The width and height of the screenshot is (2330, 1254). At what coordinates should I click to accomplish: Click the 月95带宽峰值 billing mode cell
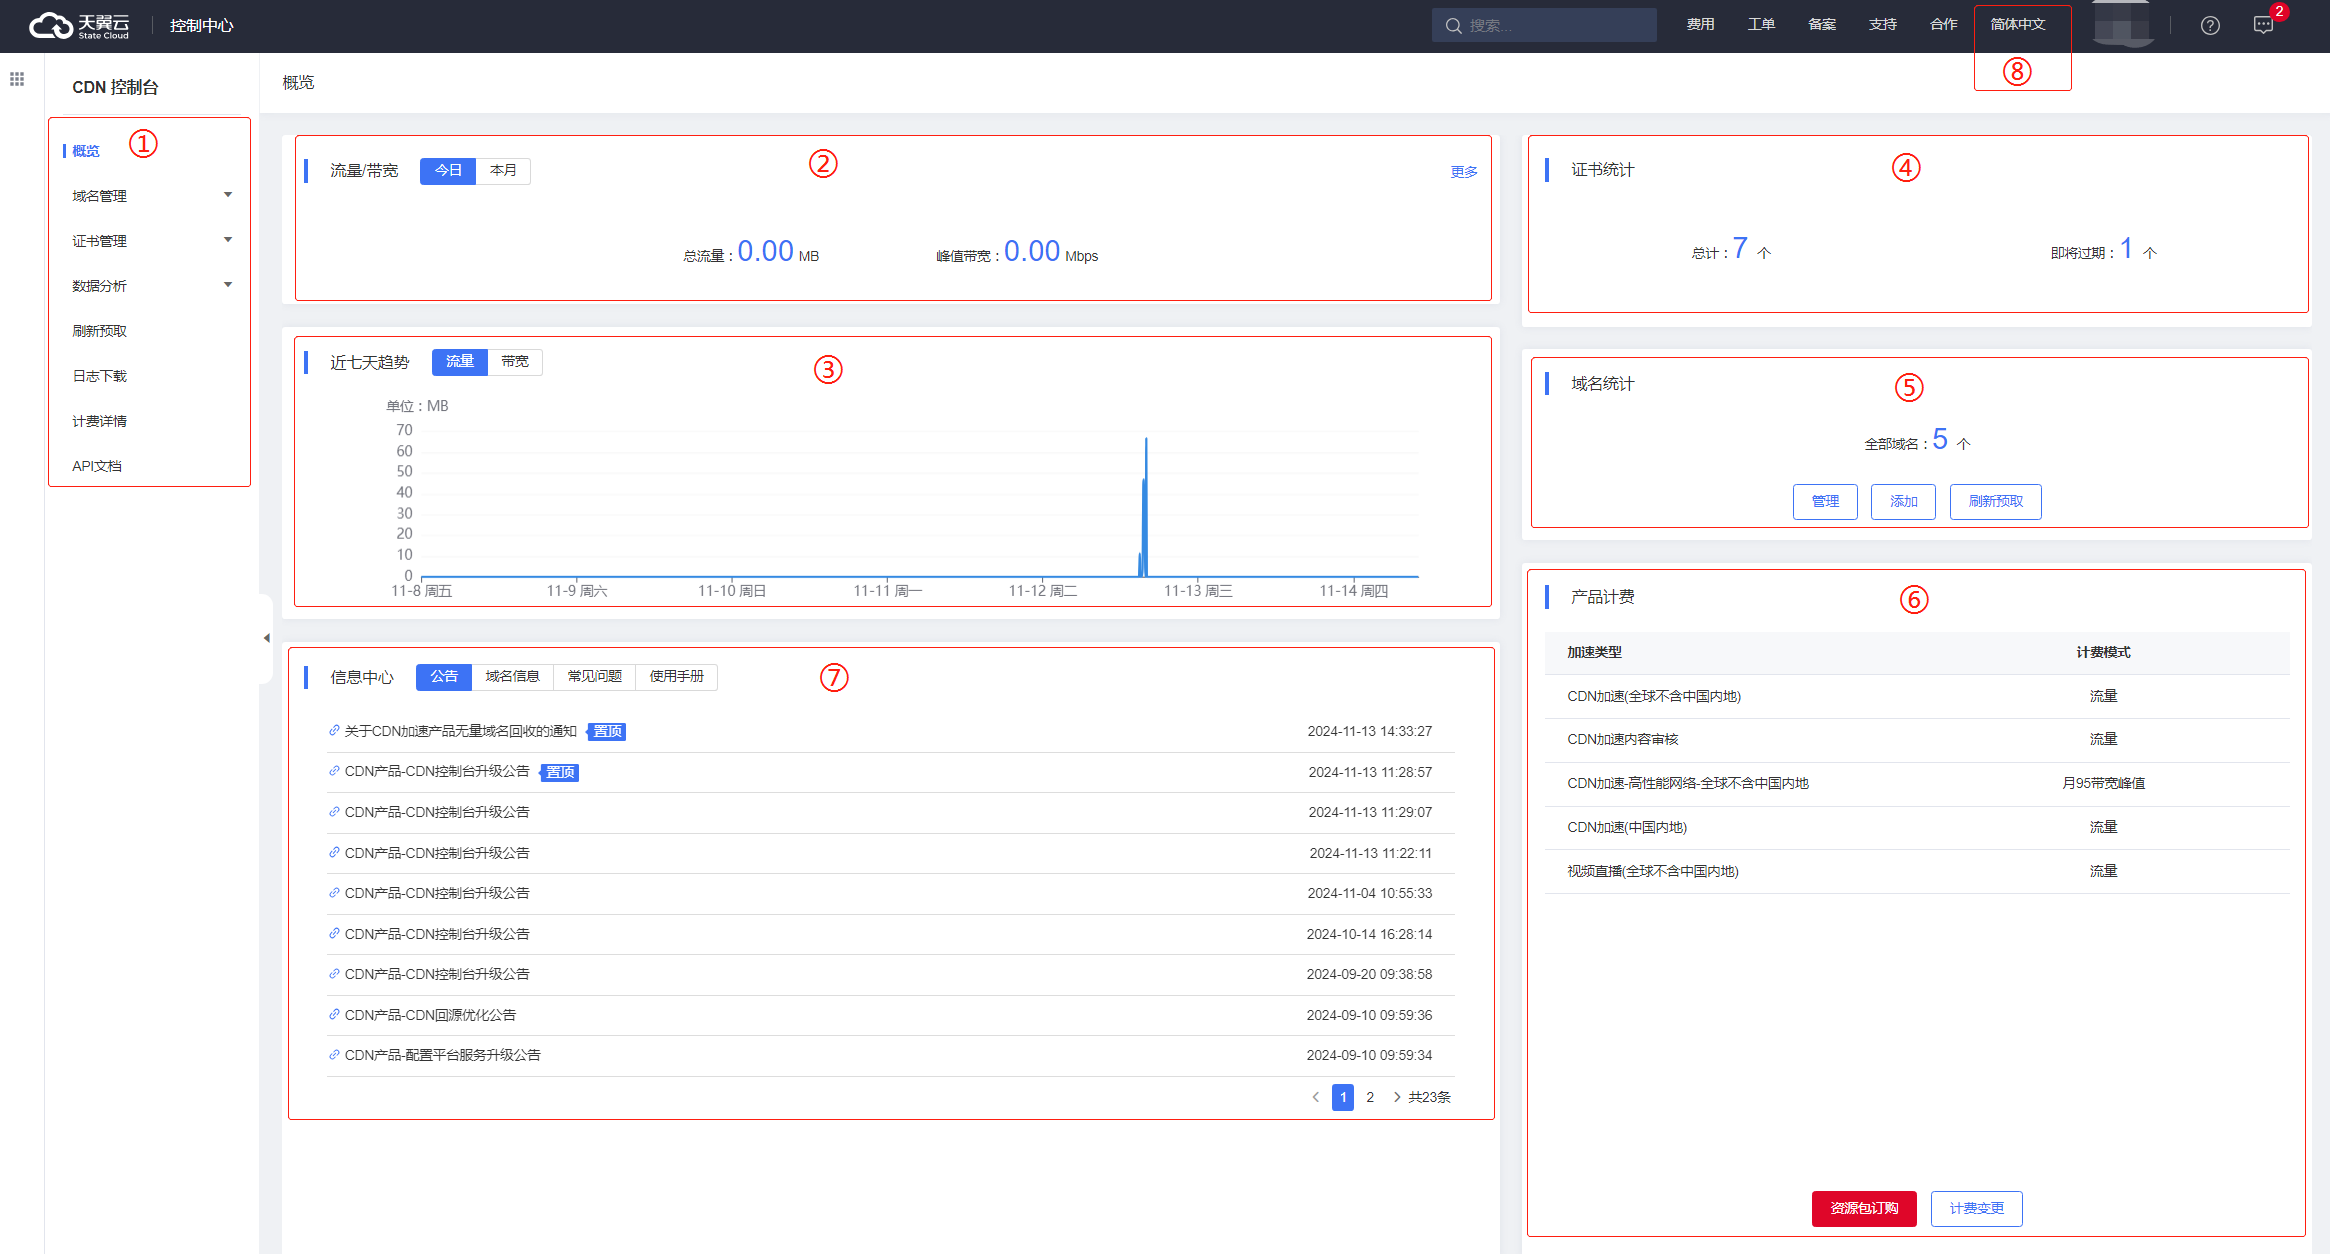(x=2103, y=784)
